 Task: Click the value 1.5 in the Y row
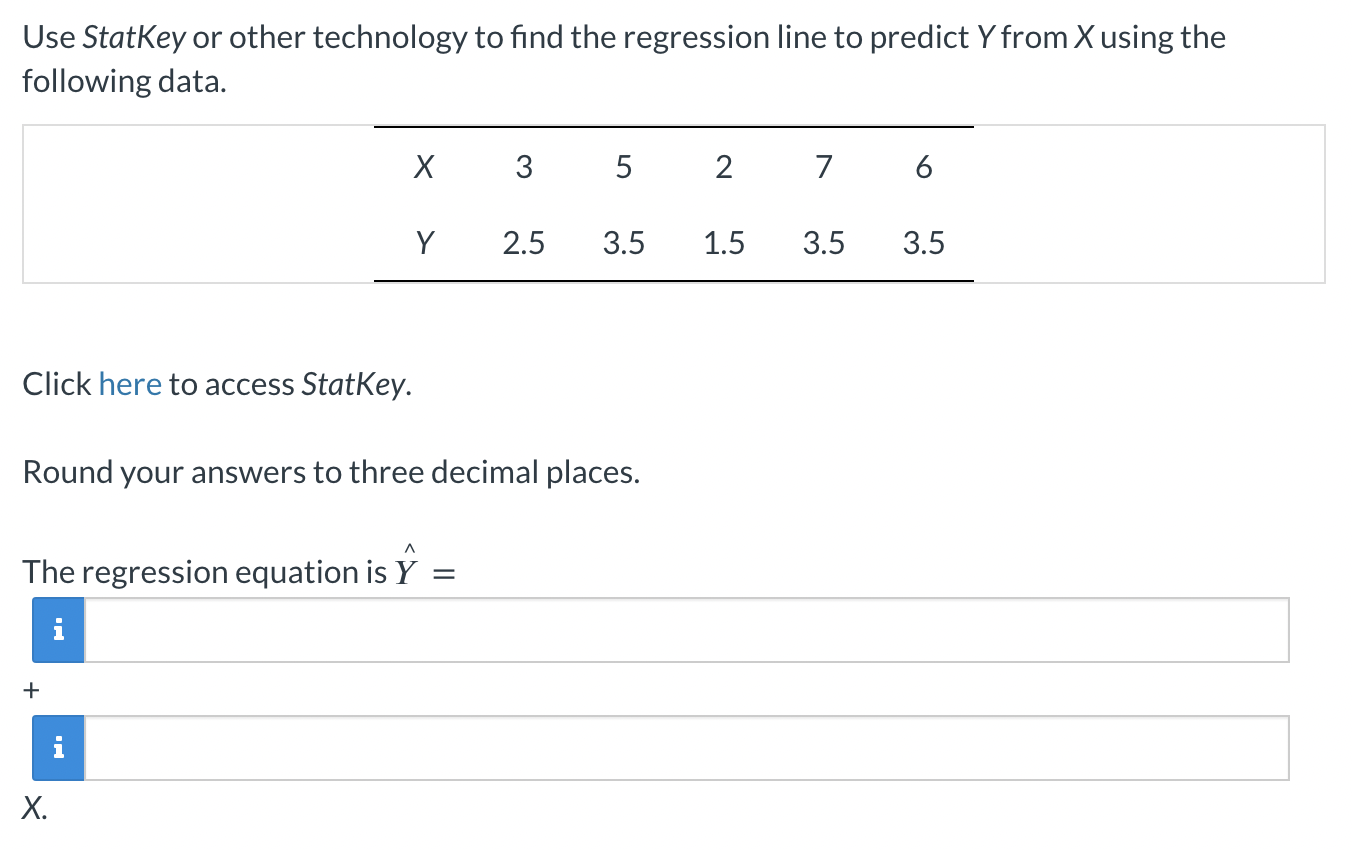(724, 242)
